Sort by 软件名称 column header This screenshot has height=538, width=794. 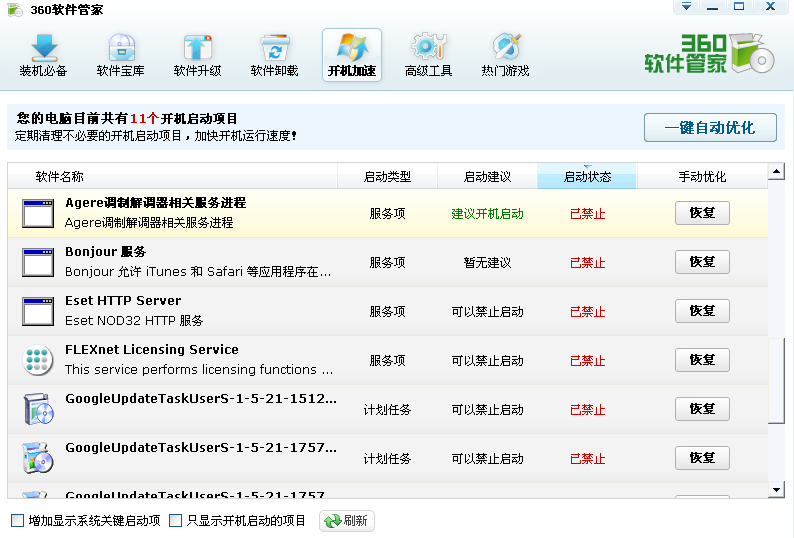pos(60,177)
